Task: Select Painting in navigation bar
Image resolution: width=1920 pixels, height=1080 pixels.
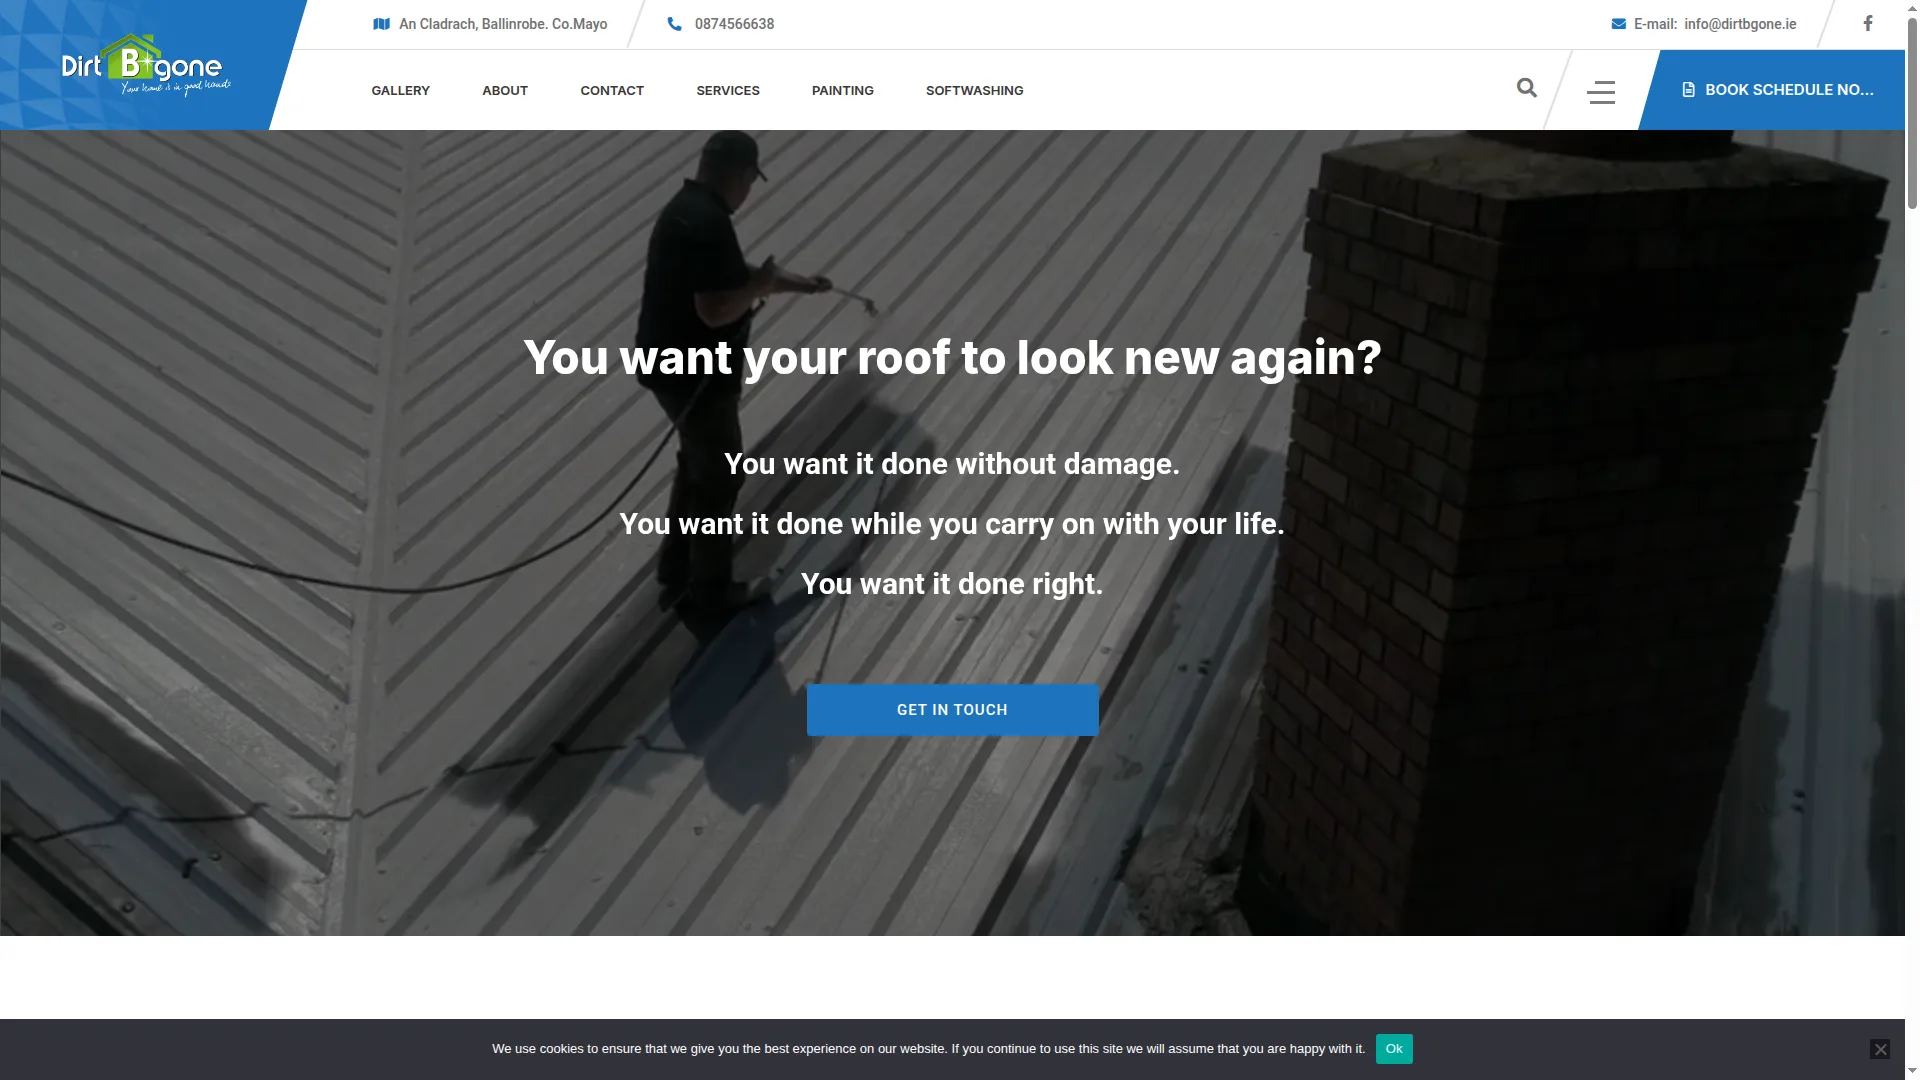Action: (x=842, y=90)
